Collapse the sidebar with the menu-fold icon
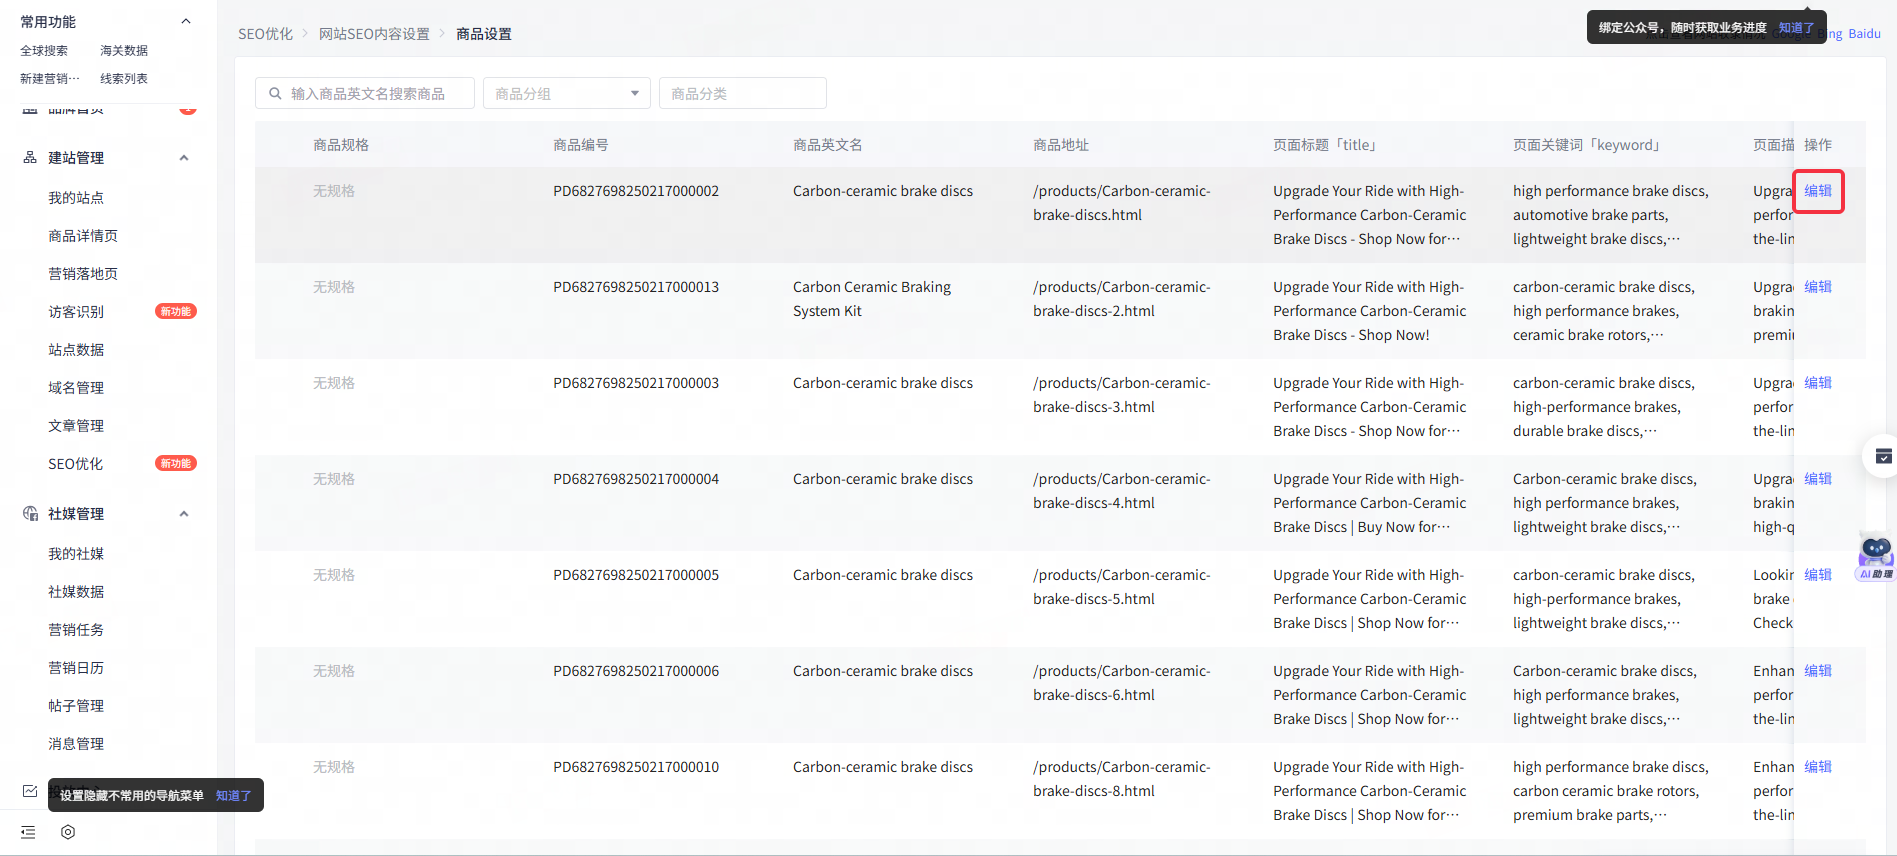 (x=28, y=832)
